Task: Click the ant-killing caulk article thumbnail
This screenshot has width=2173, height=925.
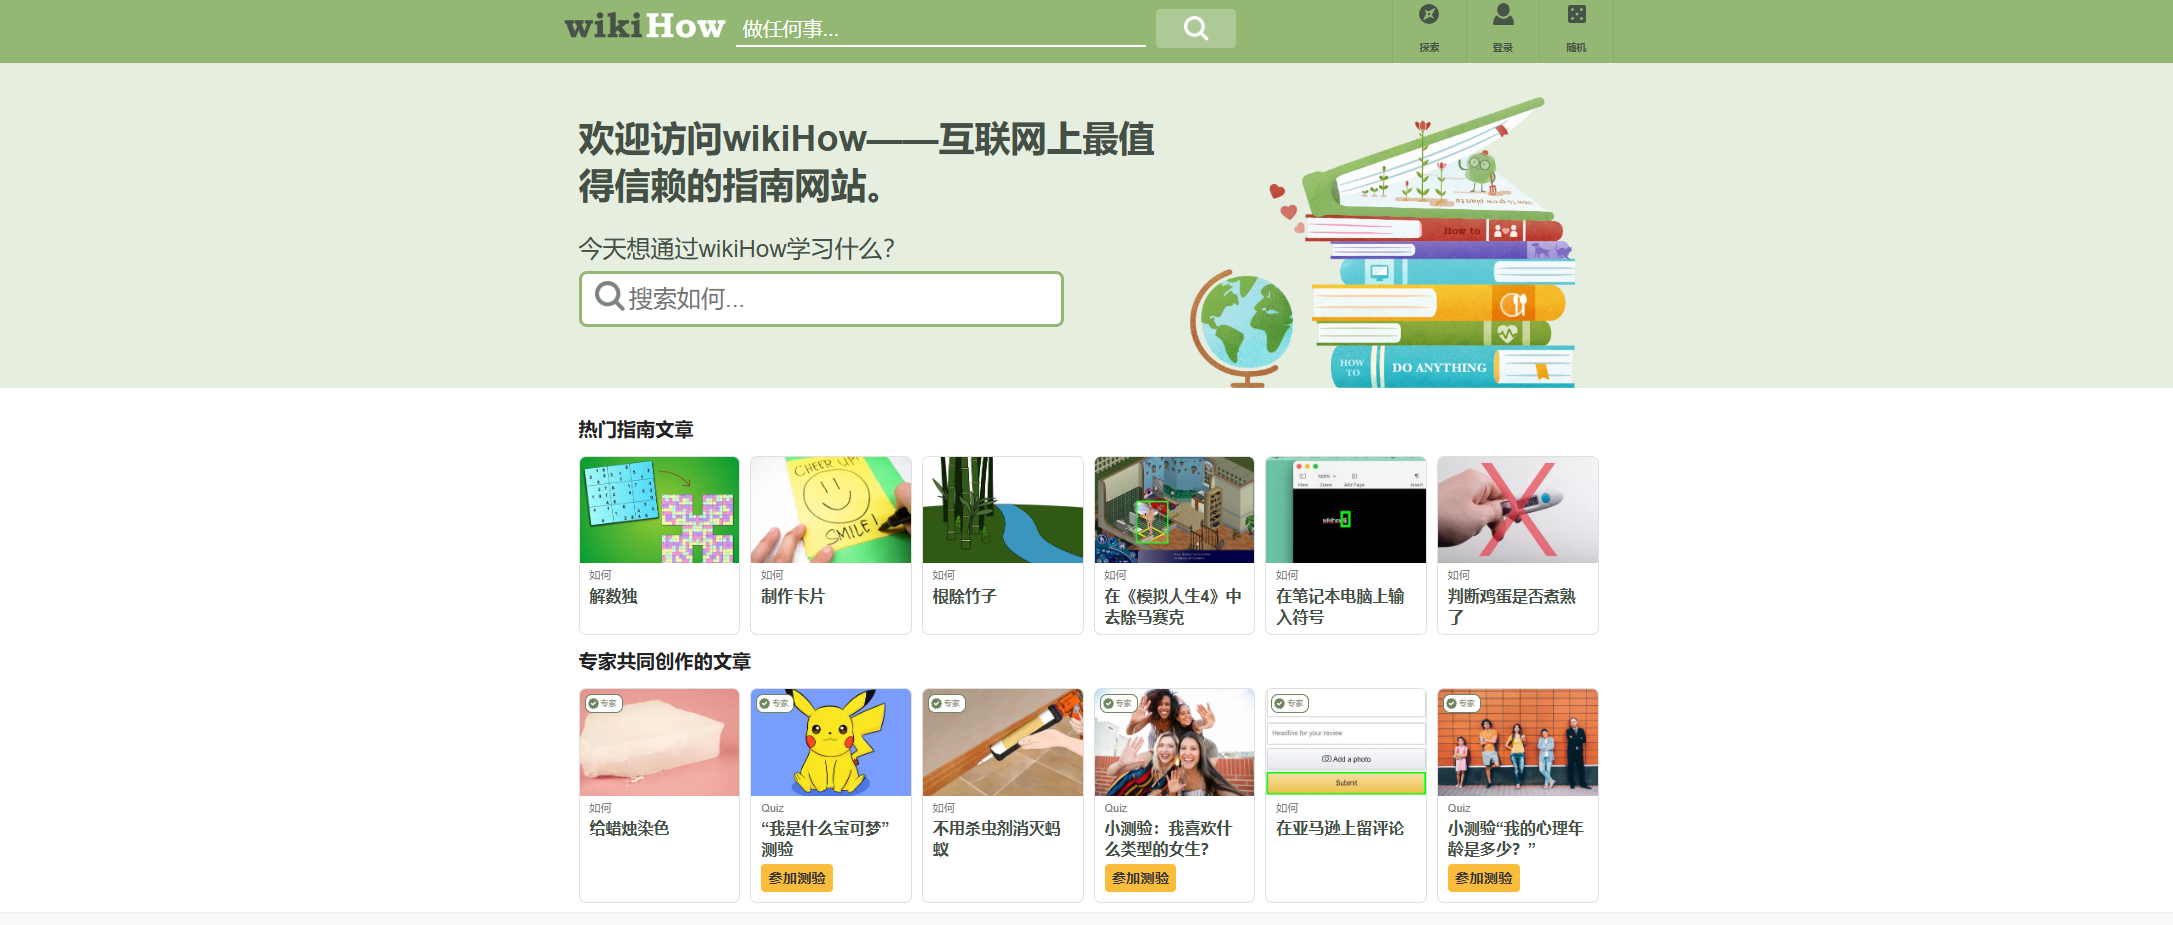Action: pyautogui.click(x=1002, y=742)
